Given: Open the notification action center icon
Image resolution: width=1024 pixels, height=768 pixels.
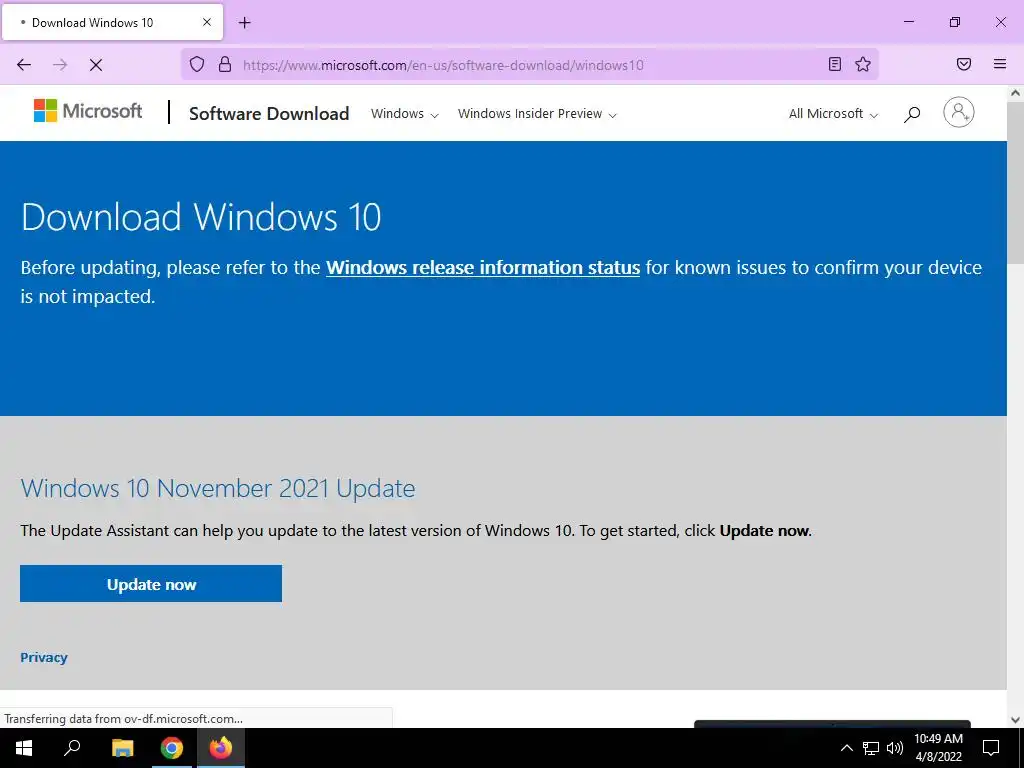Looking at the screenshot, I should point(991,748).
